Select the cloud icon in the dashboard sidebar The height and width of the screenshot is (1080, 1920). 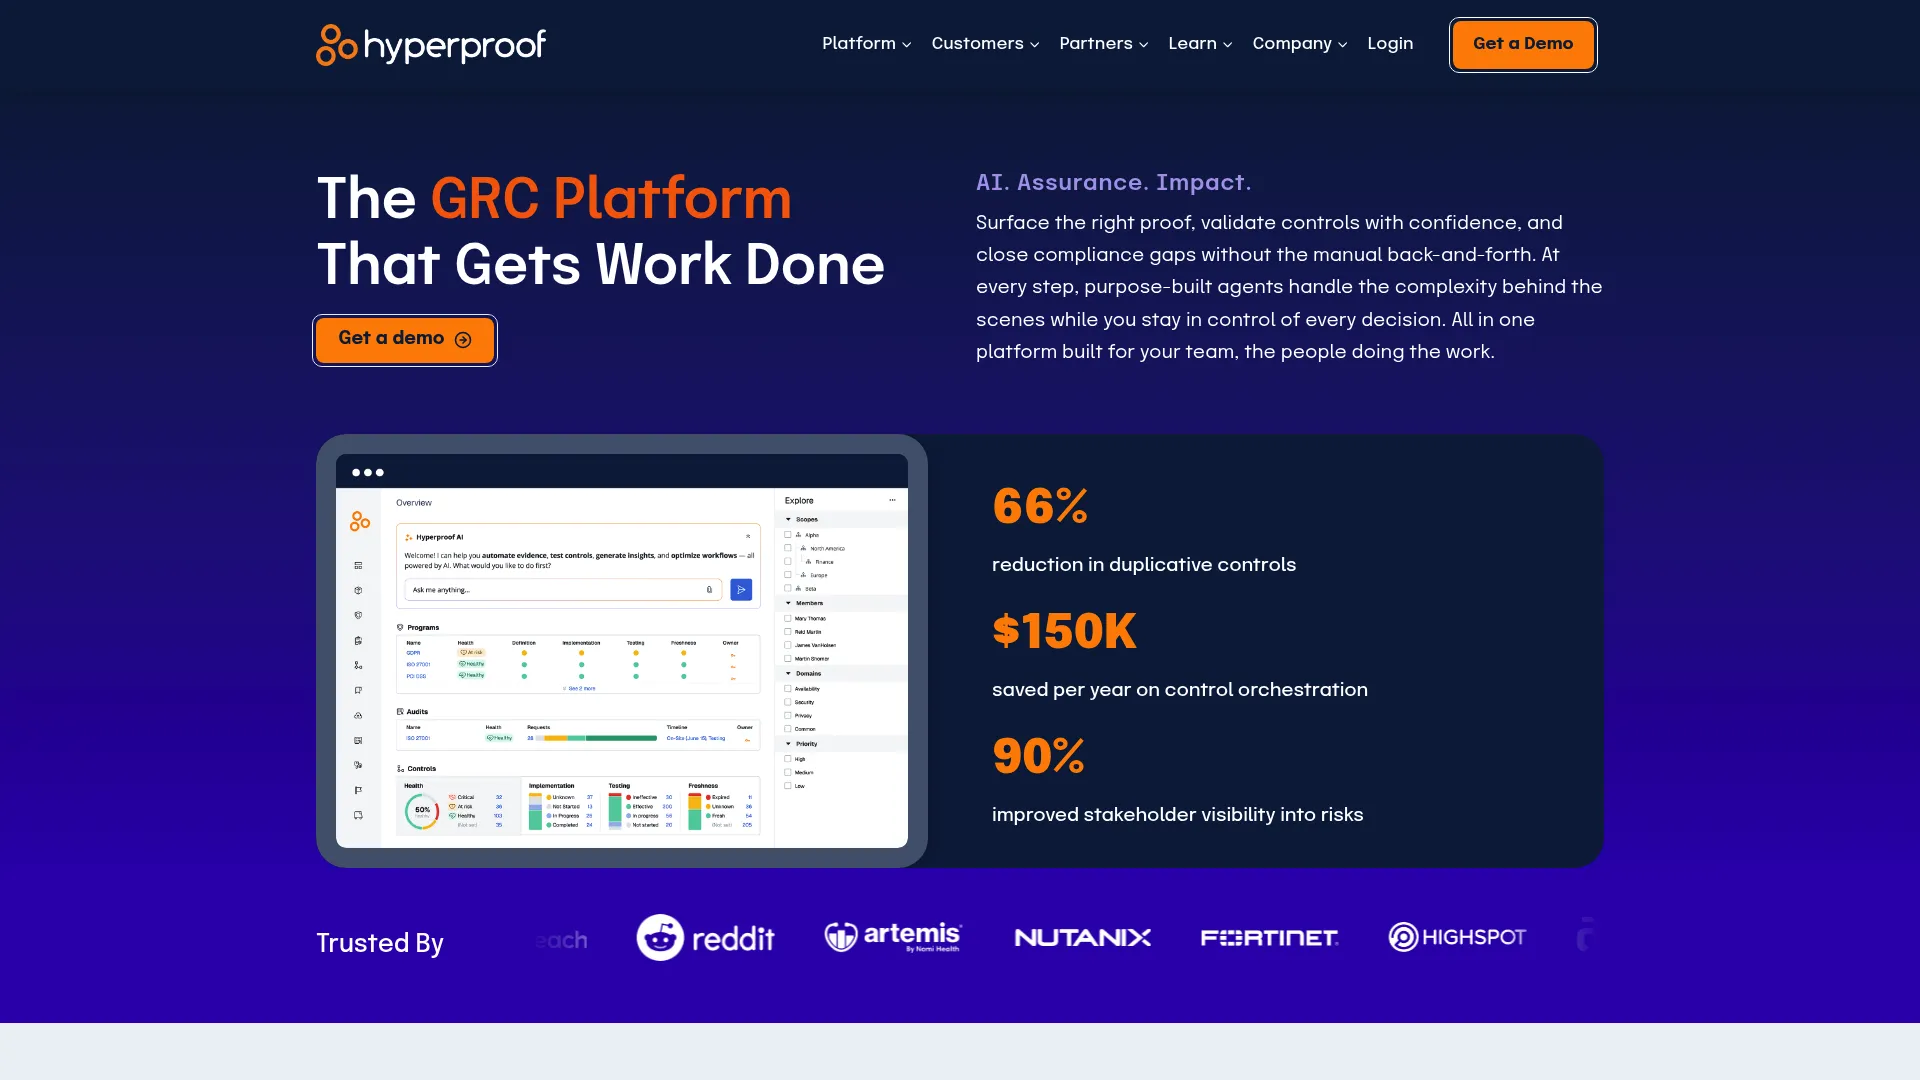point(358,715)
